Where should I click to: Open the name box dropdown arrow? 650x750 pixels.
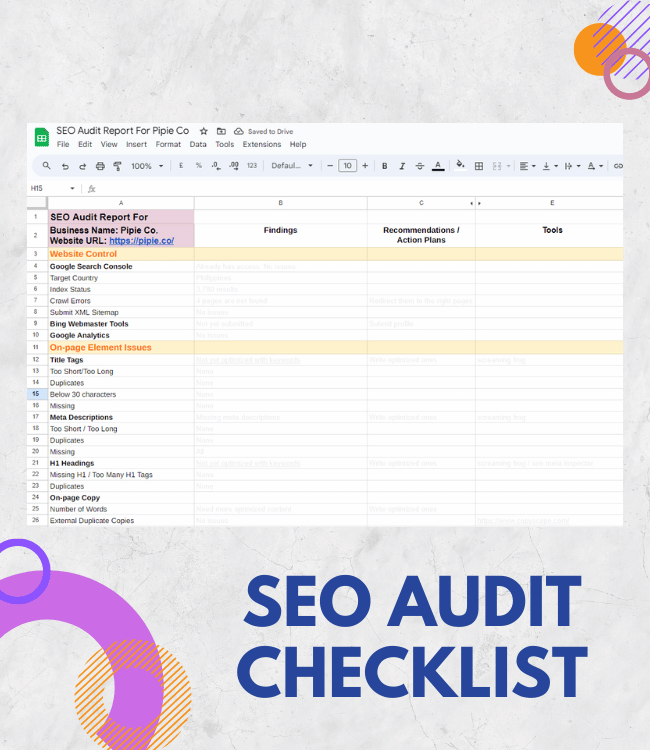coord(72,188)
